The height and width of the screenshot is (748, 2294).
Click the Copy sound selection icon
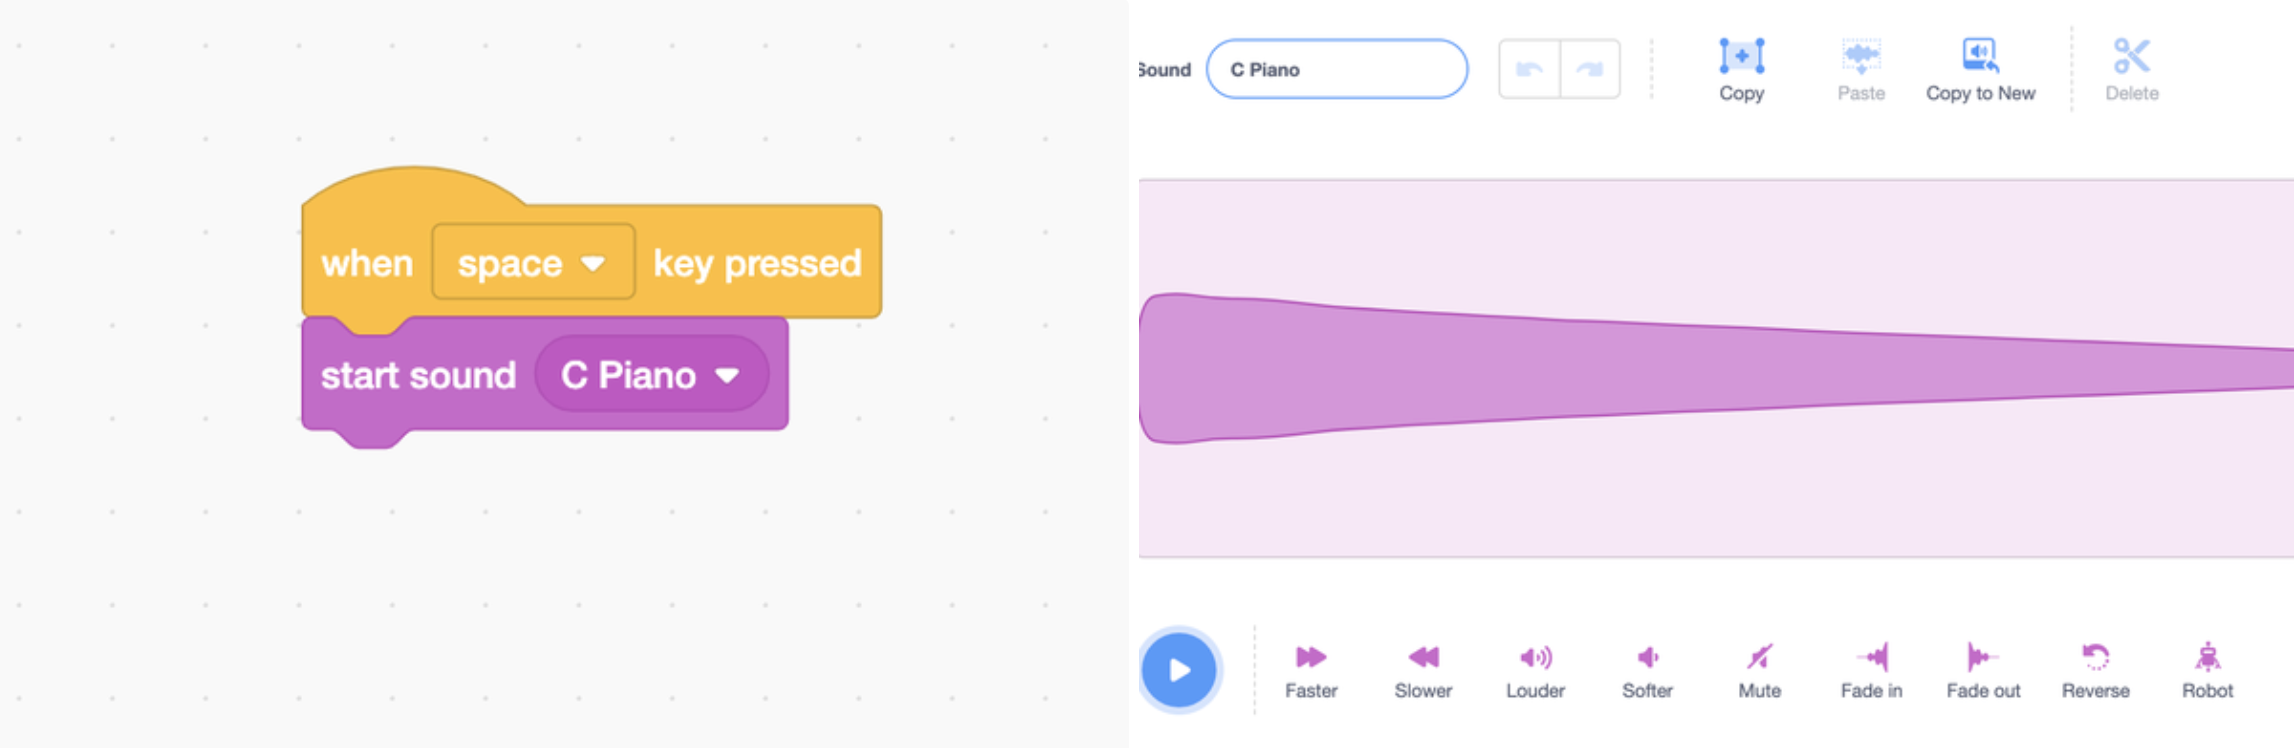point(1741,56)
